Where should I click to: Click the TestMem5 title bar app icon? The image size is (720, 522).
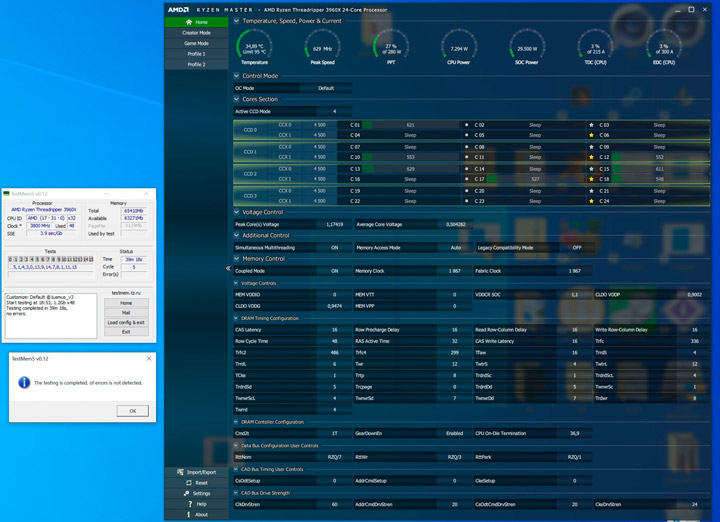(x=6, y=194)
